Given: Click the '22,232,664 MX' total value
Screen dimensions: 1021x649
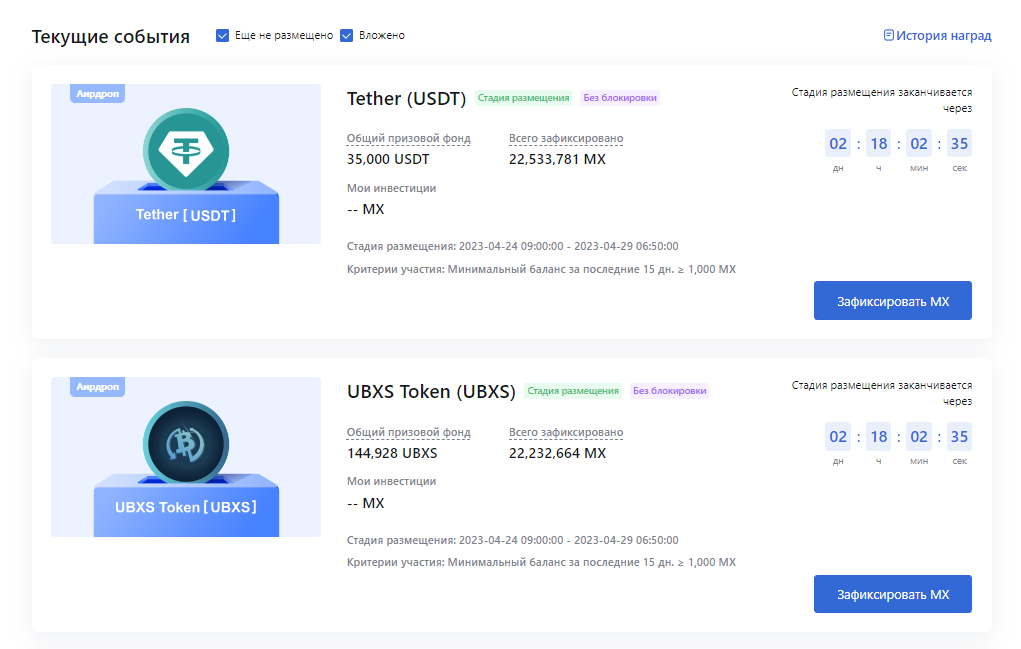Looking at the screenshot, I should click(x=557, y=453).
